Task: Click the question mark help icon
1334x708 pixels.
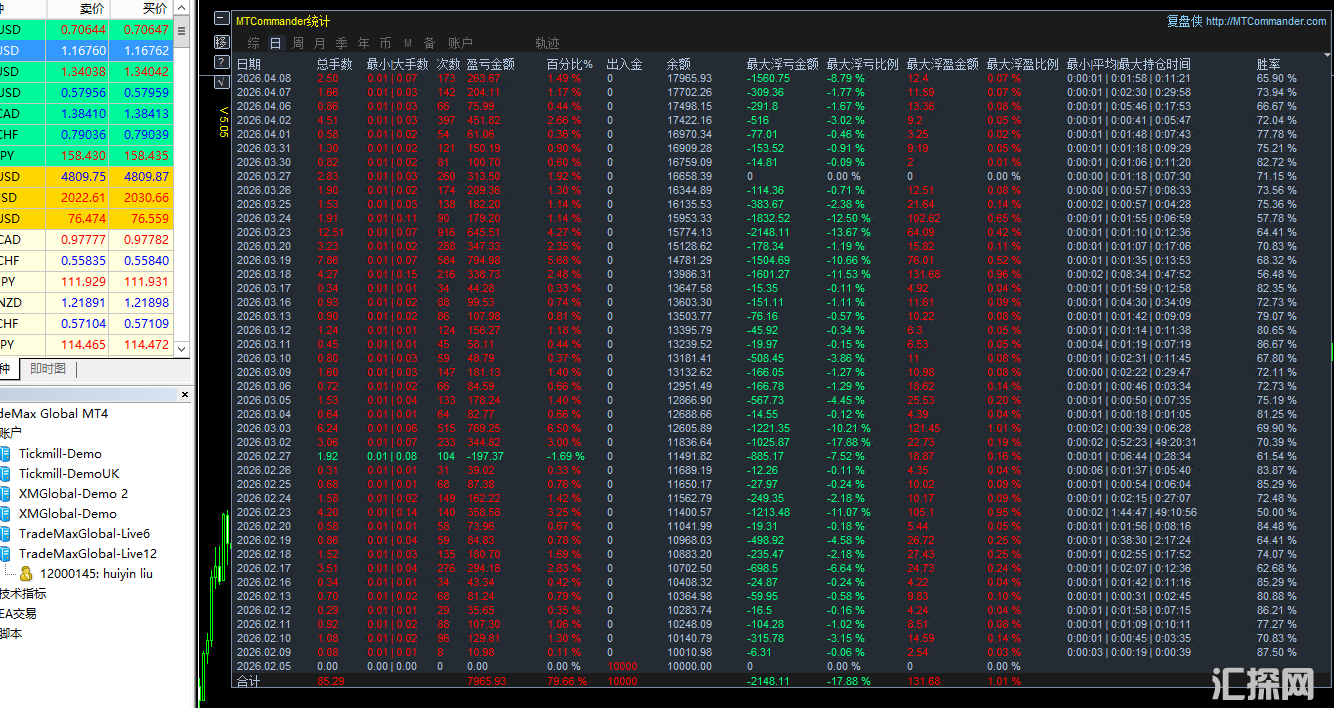Action: click(221, 63)
